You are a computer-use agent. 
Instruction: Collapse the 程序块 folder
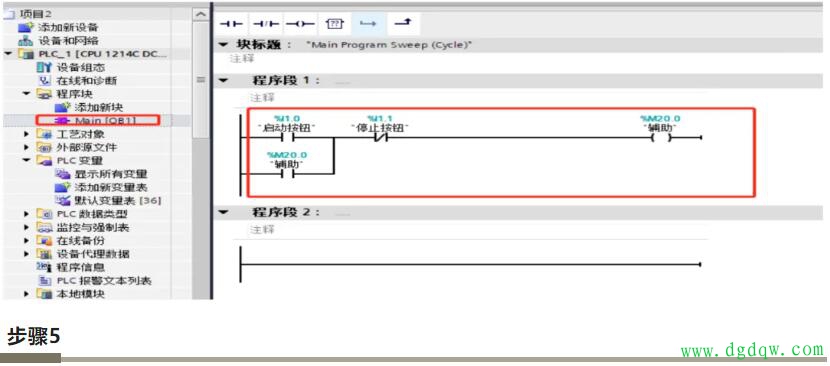pos(26,94)
